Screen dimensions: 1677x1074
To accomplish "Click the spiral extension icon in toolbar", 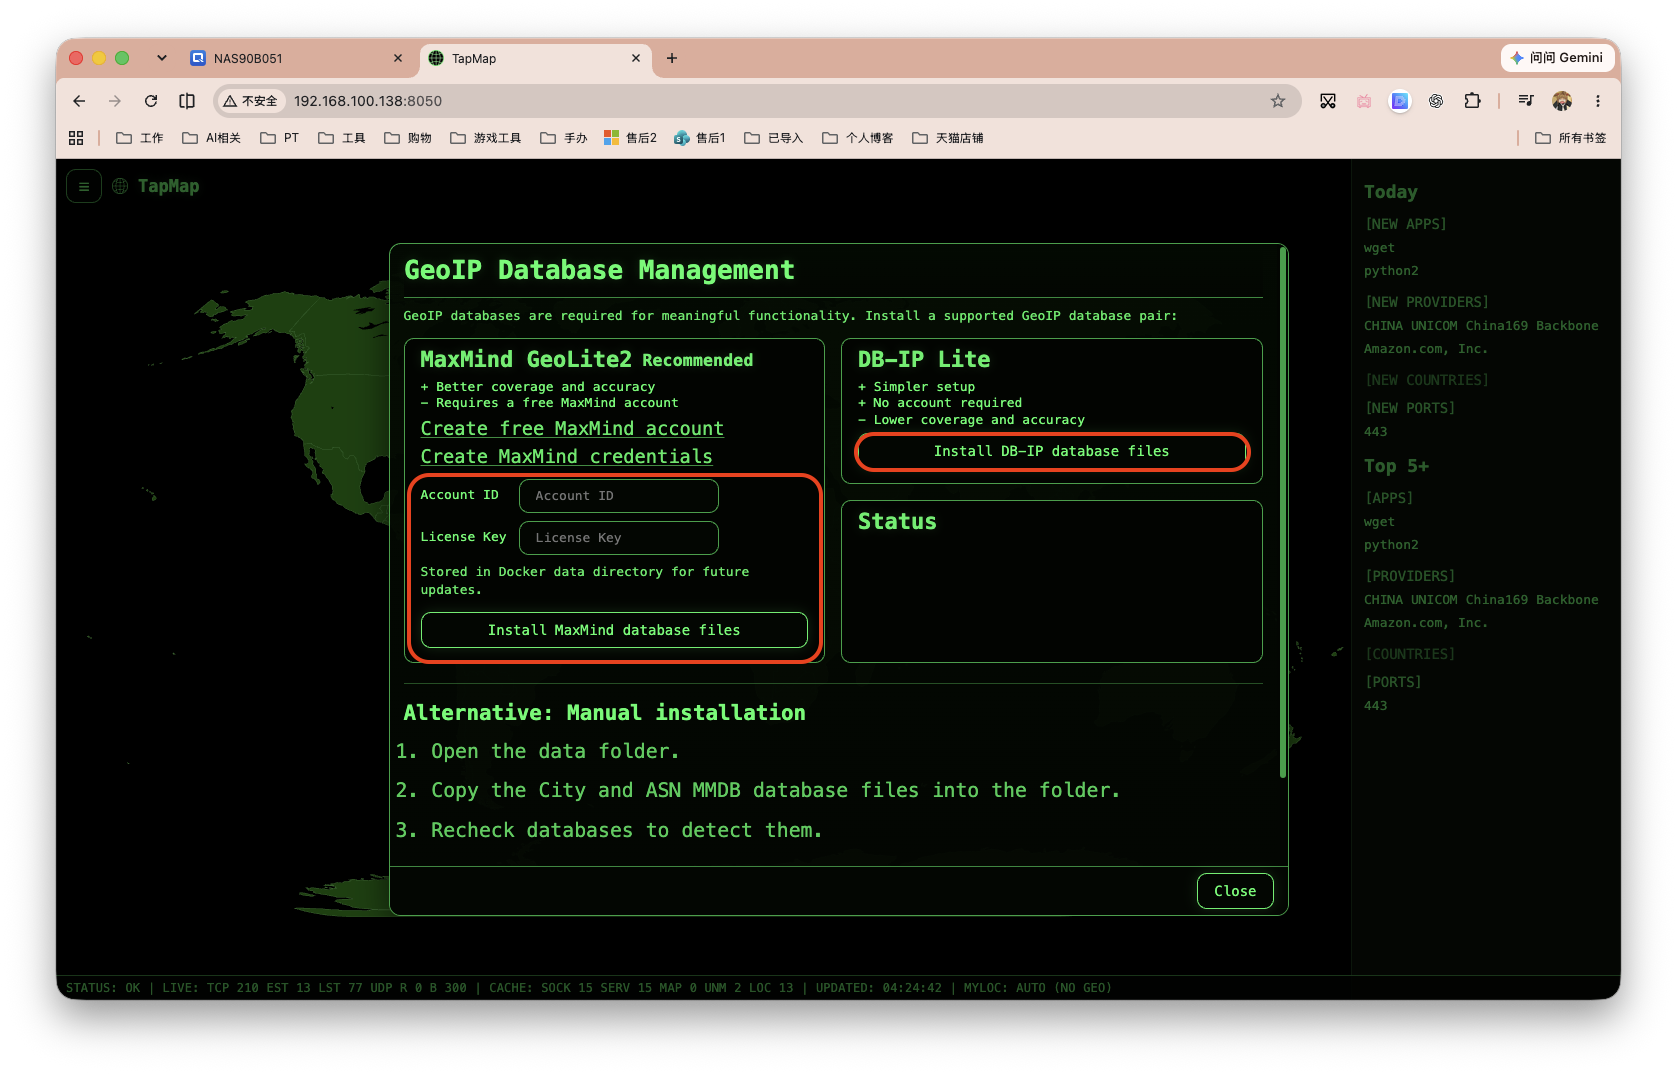I will pos(1436,101).
